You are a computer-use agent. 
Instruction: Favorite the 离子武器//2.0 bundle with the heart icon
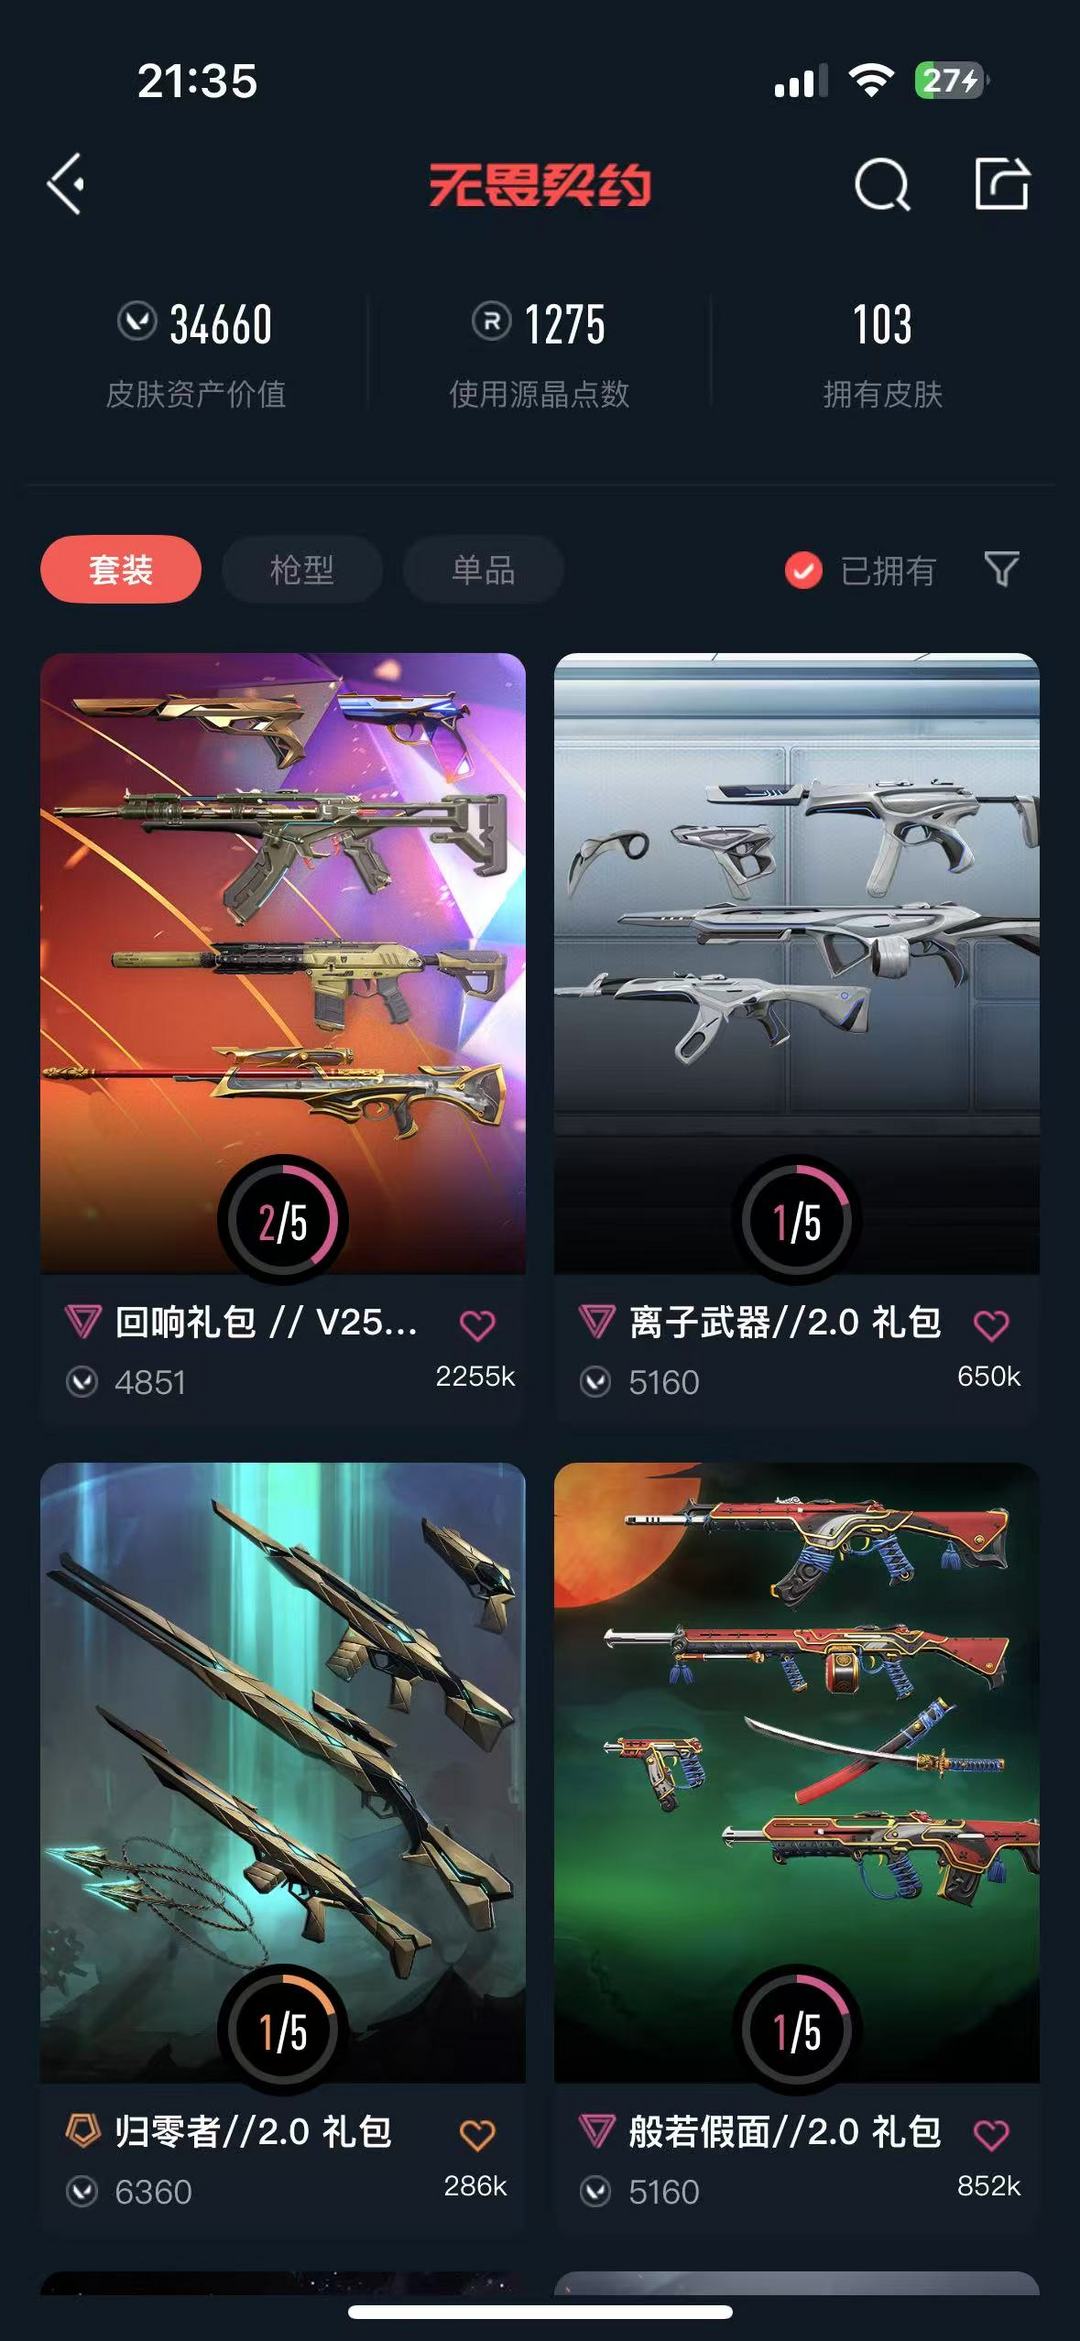point(991,1325)
